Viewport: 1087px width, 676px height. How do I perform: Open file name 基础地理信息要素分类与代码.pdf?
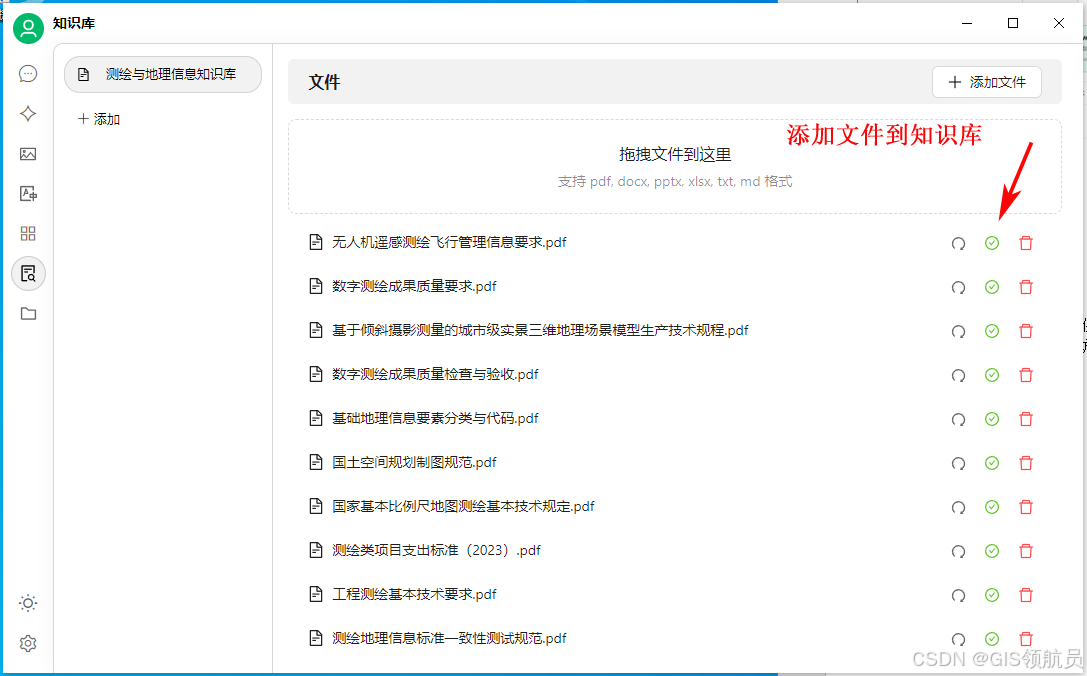[x=435, y=419]
